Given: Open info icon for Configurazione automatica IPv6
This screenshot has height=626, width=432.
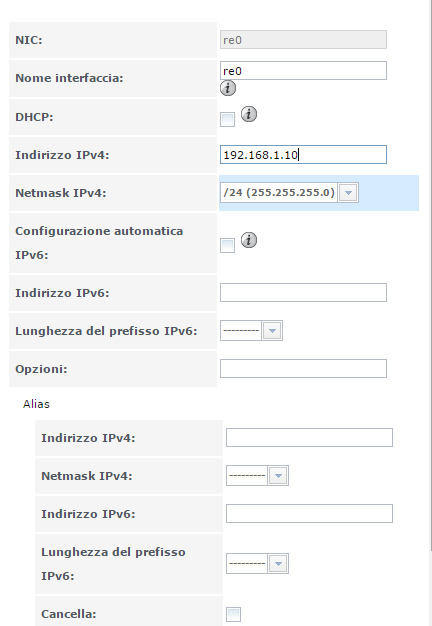Looking at the screenshot, I should pos(249,240).
